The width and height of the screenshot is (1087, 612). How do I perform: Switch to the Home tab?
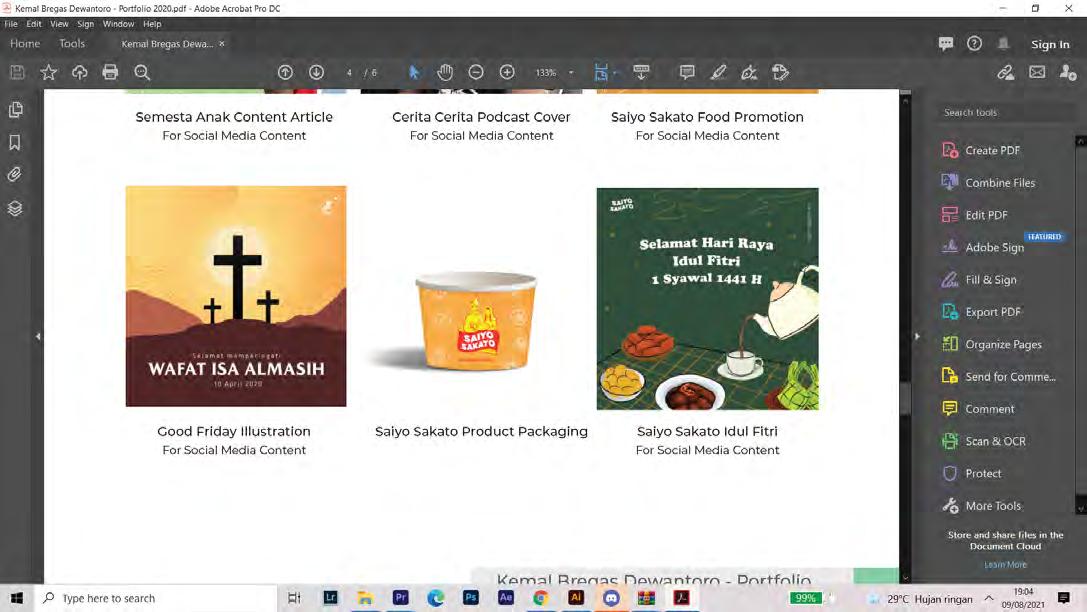(25, 44)
